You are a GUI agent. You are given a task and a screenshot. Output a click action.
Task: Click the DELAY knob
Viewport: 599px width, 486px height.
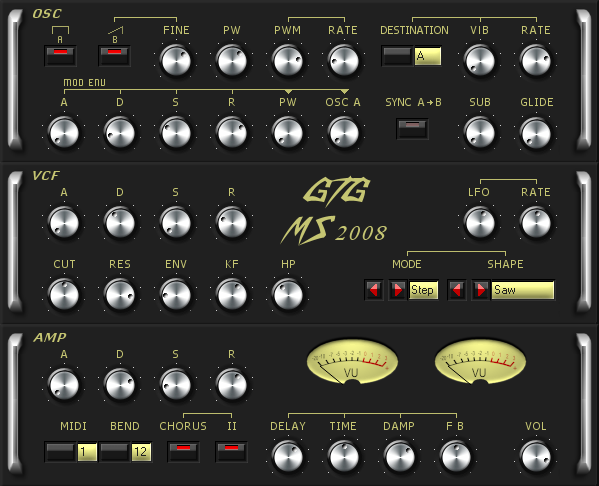288,457
